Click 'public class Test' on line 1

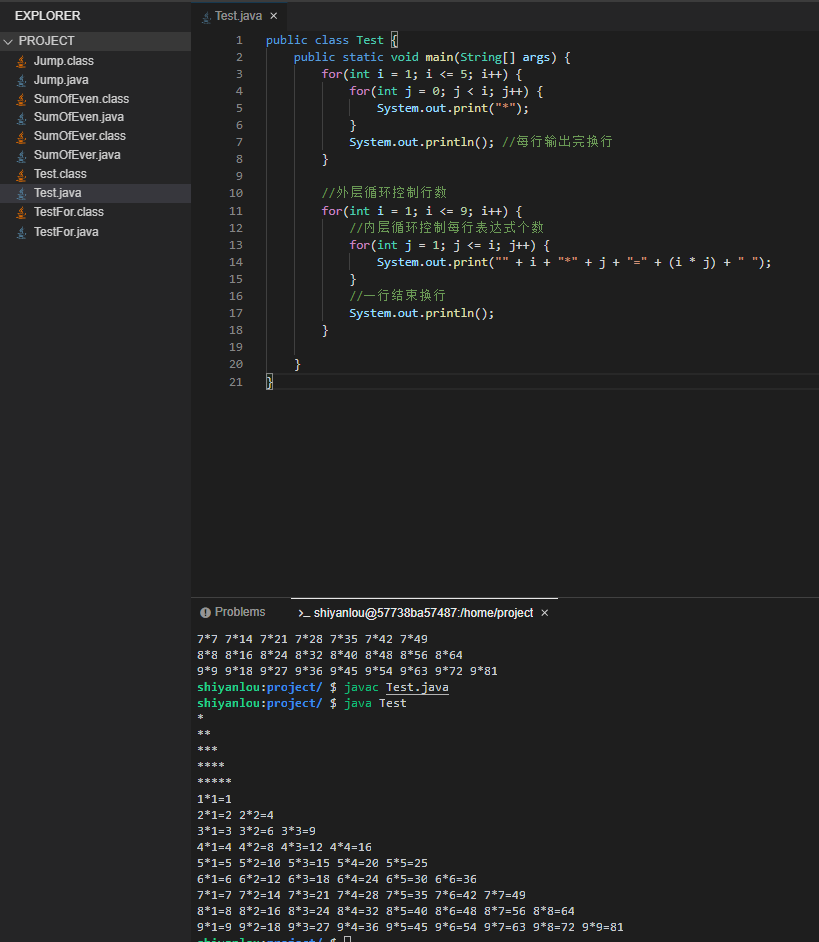(x=324, y=40)
